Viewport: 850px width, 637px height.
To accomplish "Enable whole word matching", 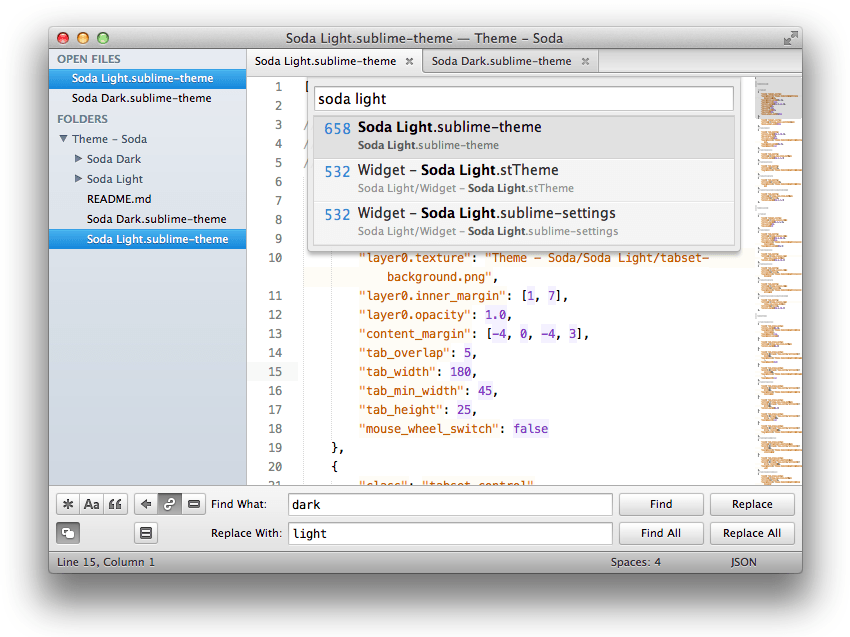I will (x=115, y=504).
